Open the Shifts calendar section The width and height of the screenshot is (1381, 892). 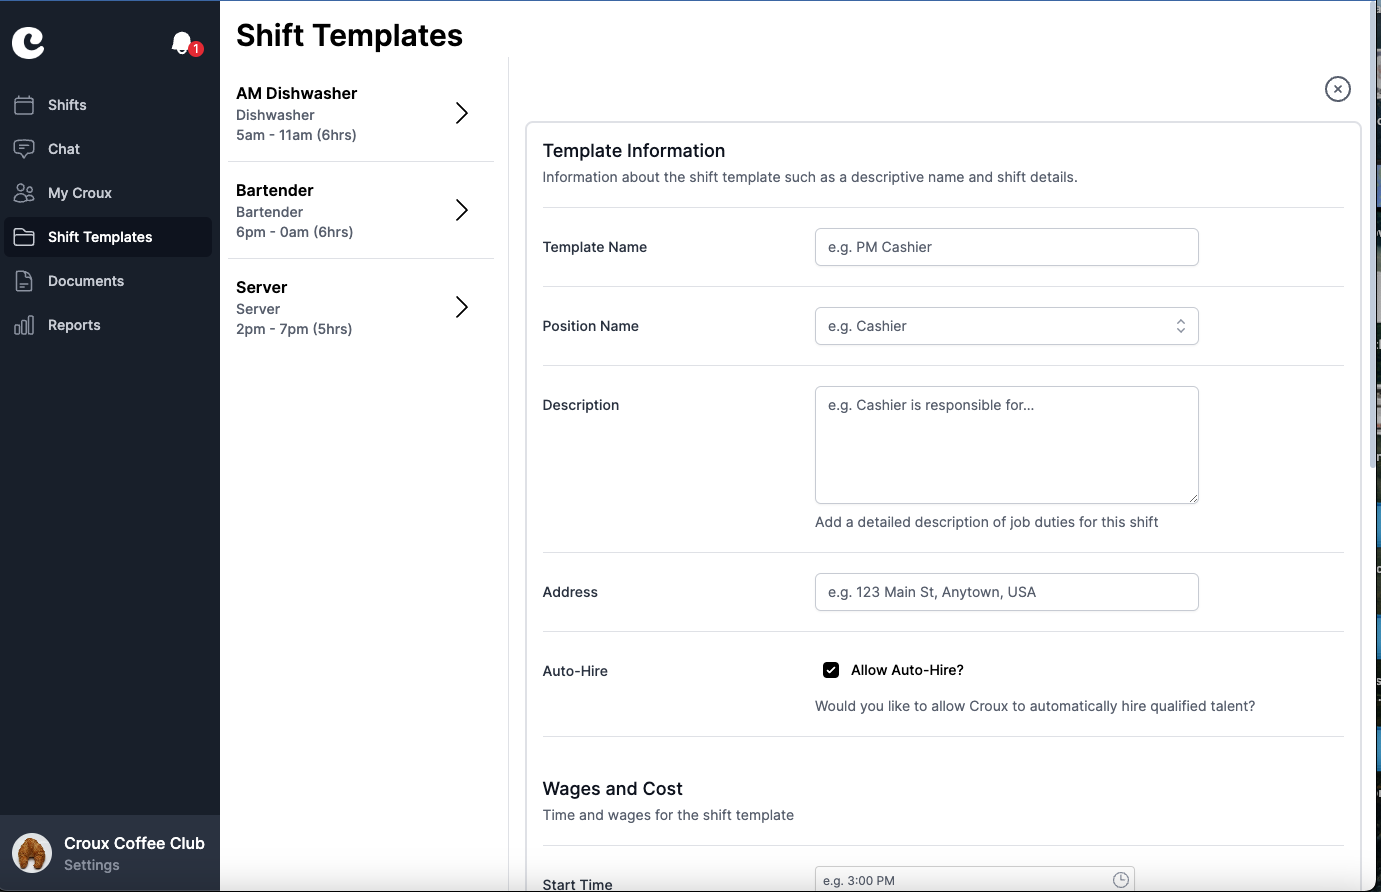tap(66, 105)
